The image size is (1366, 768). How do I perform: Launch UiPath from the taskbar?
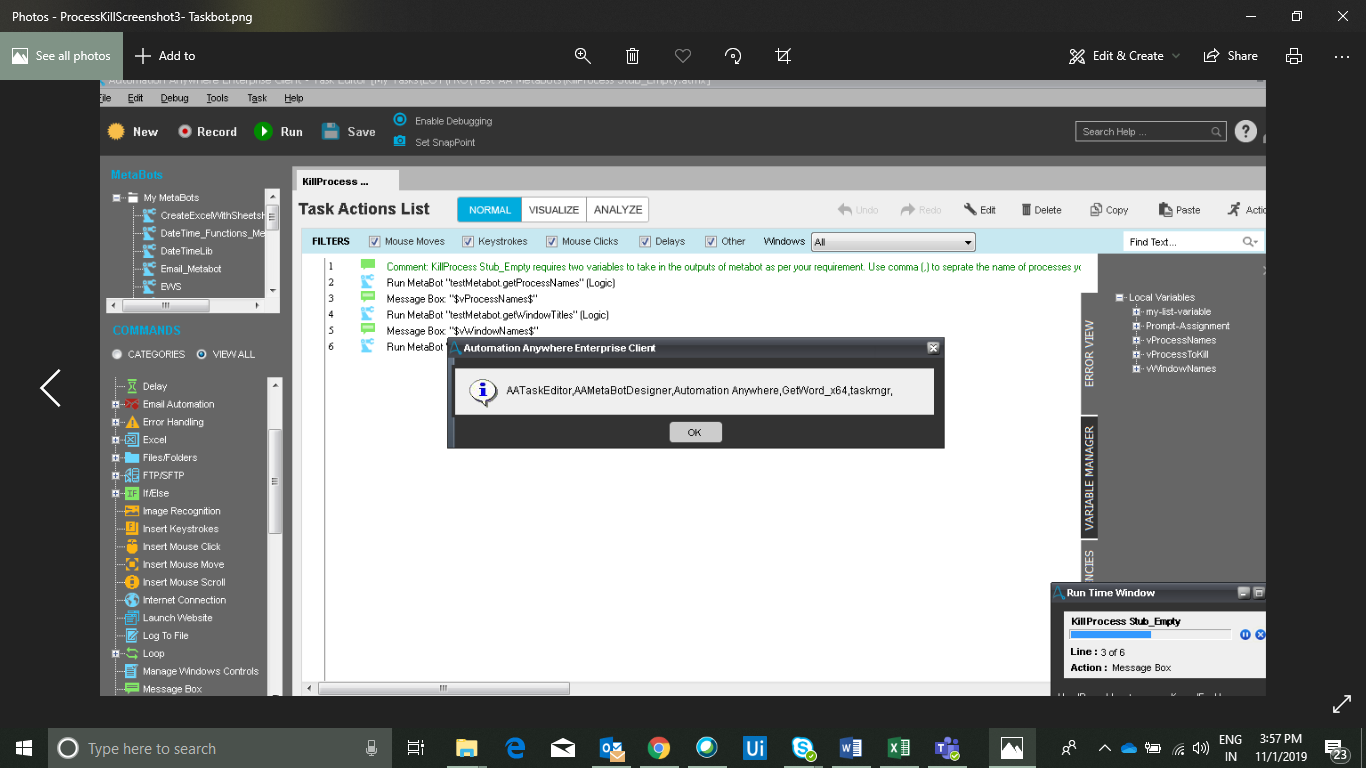[755, 748]
